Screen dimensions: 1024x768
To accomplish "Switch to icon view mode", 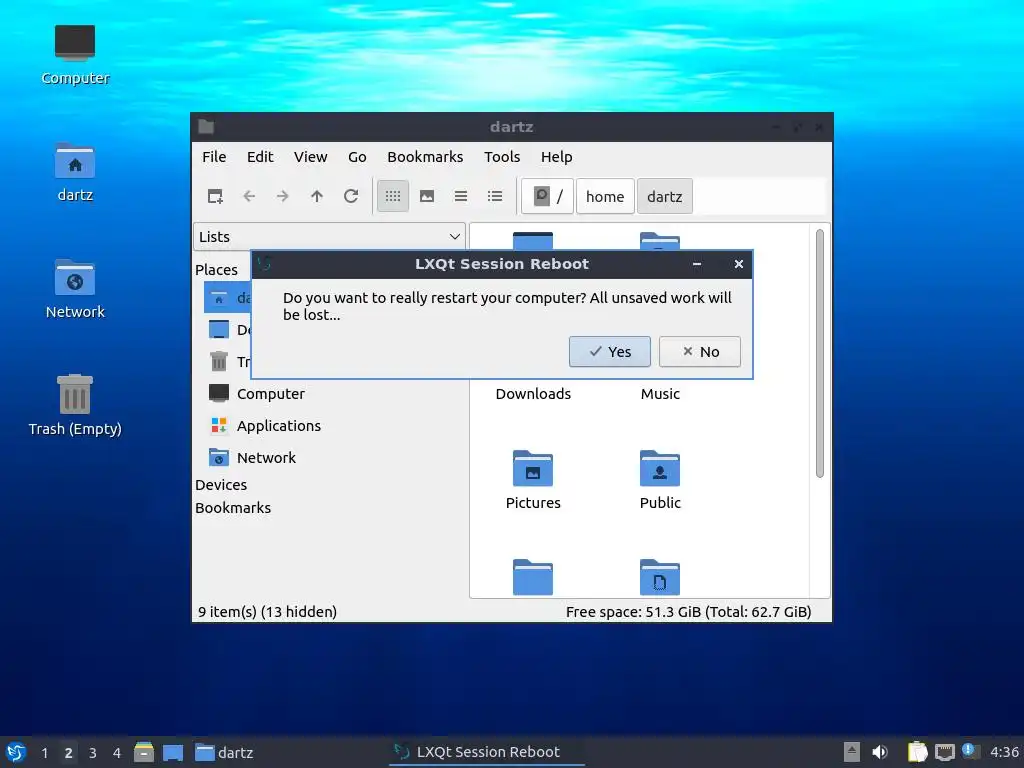I will (x=392, y=196).
